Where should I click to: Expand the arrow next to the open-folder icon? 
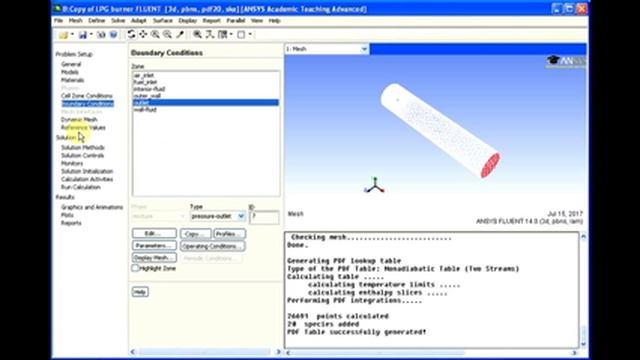(72, 35)
